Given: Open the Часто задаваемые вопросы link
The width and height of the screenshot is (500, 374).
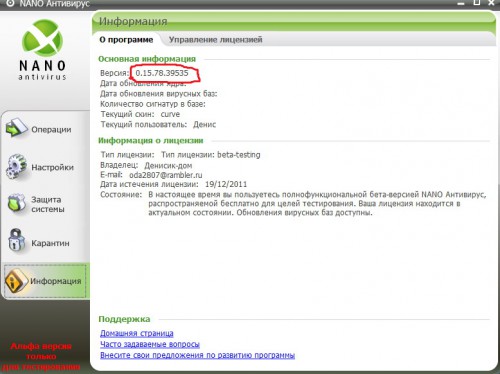Looking at the screenshot, I should point(150,344).
